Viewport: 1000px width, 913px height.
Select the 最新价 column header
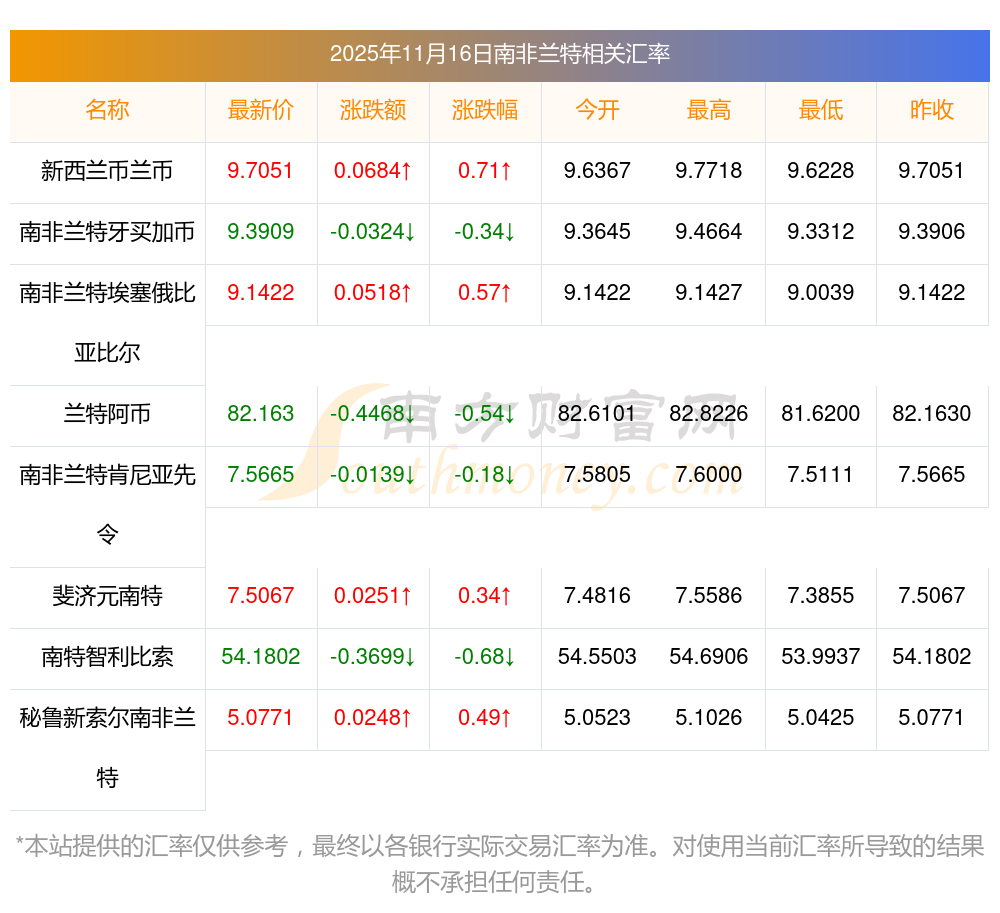[x=261, y=110]
